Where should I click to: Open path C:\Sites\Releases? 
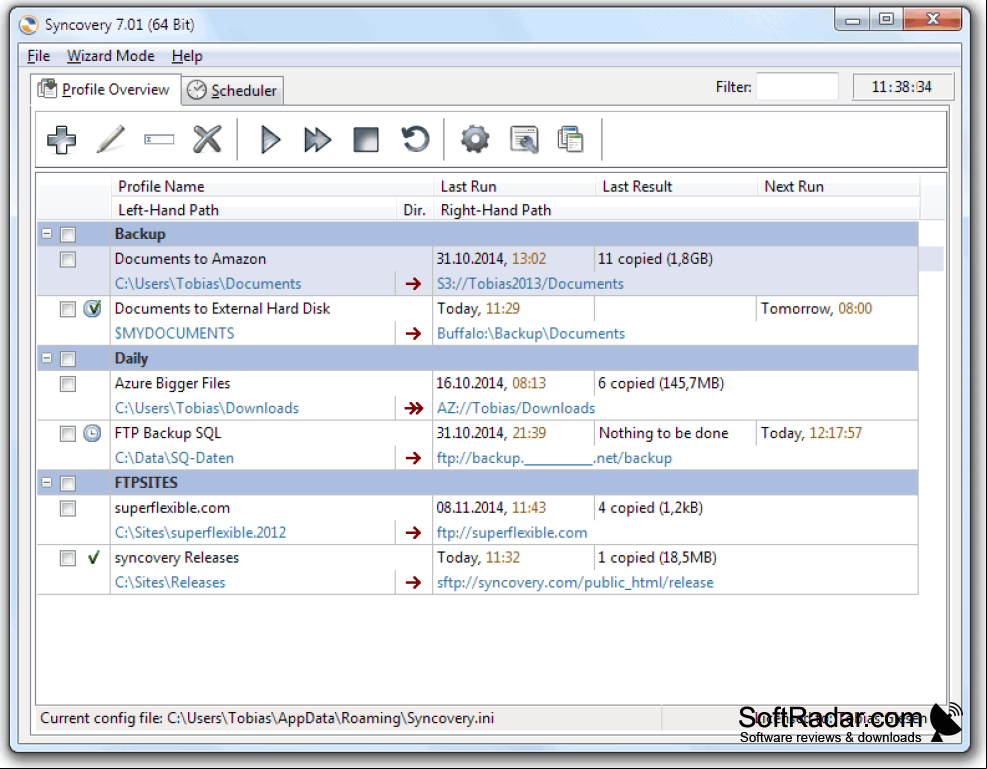(x=170, y=583)
